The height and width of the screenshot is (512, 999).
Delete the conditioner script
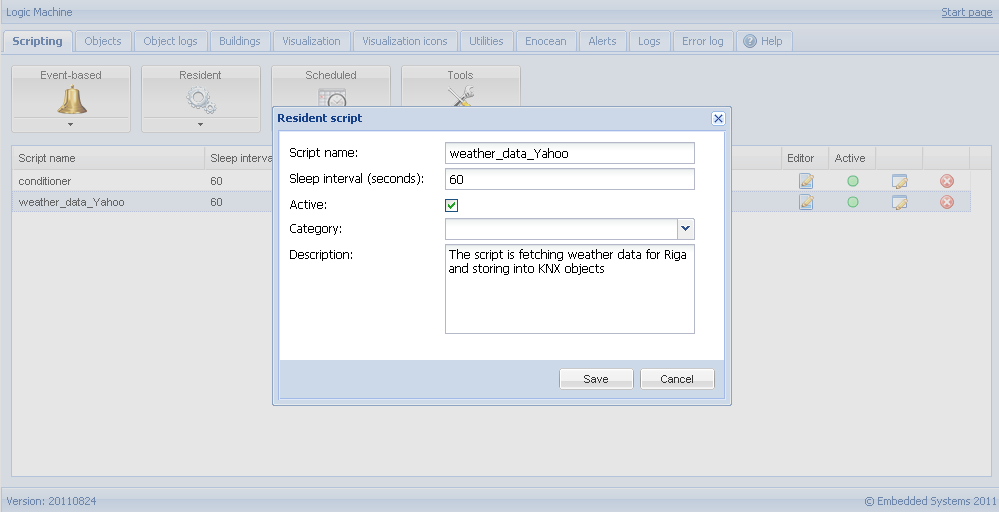point(947,181)
